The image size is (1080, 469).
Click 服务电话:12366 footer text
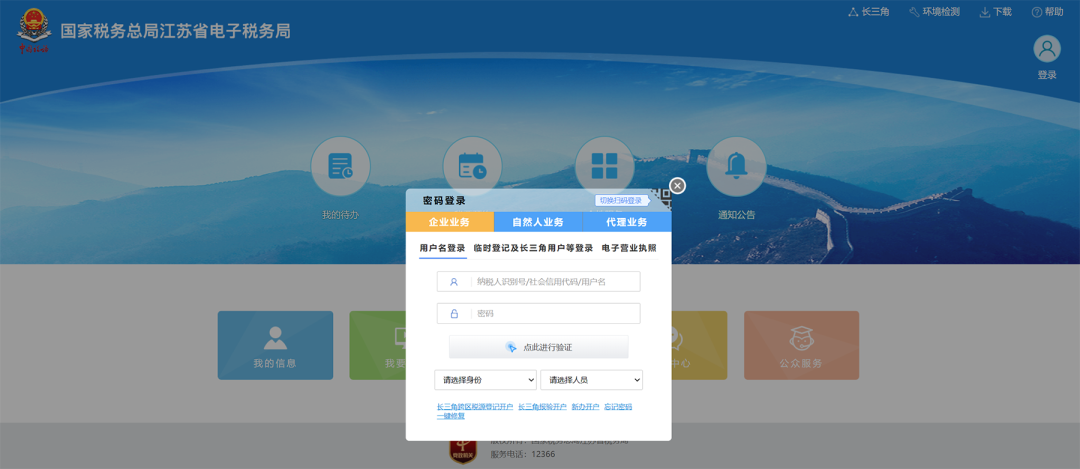point(523,455)
